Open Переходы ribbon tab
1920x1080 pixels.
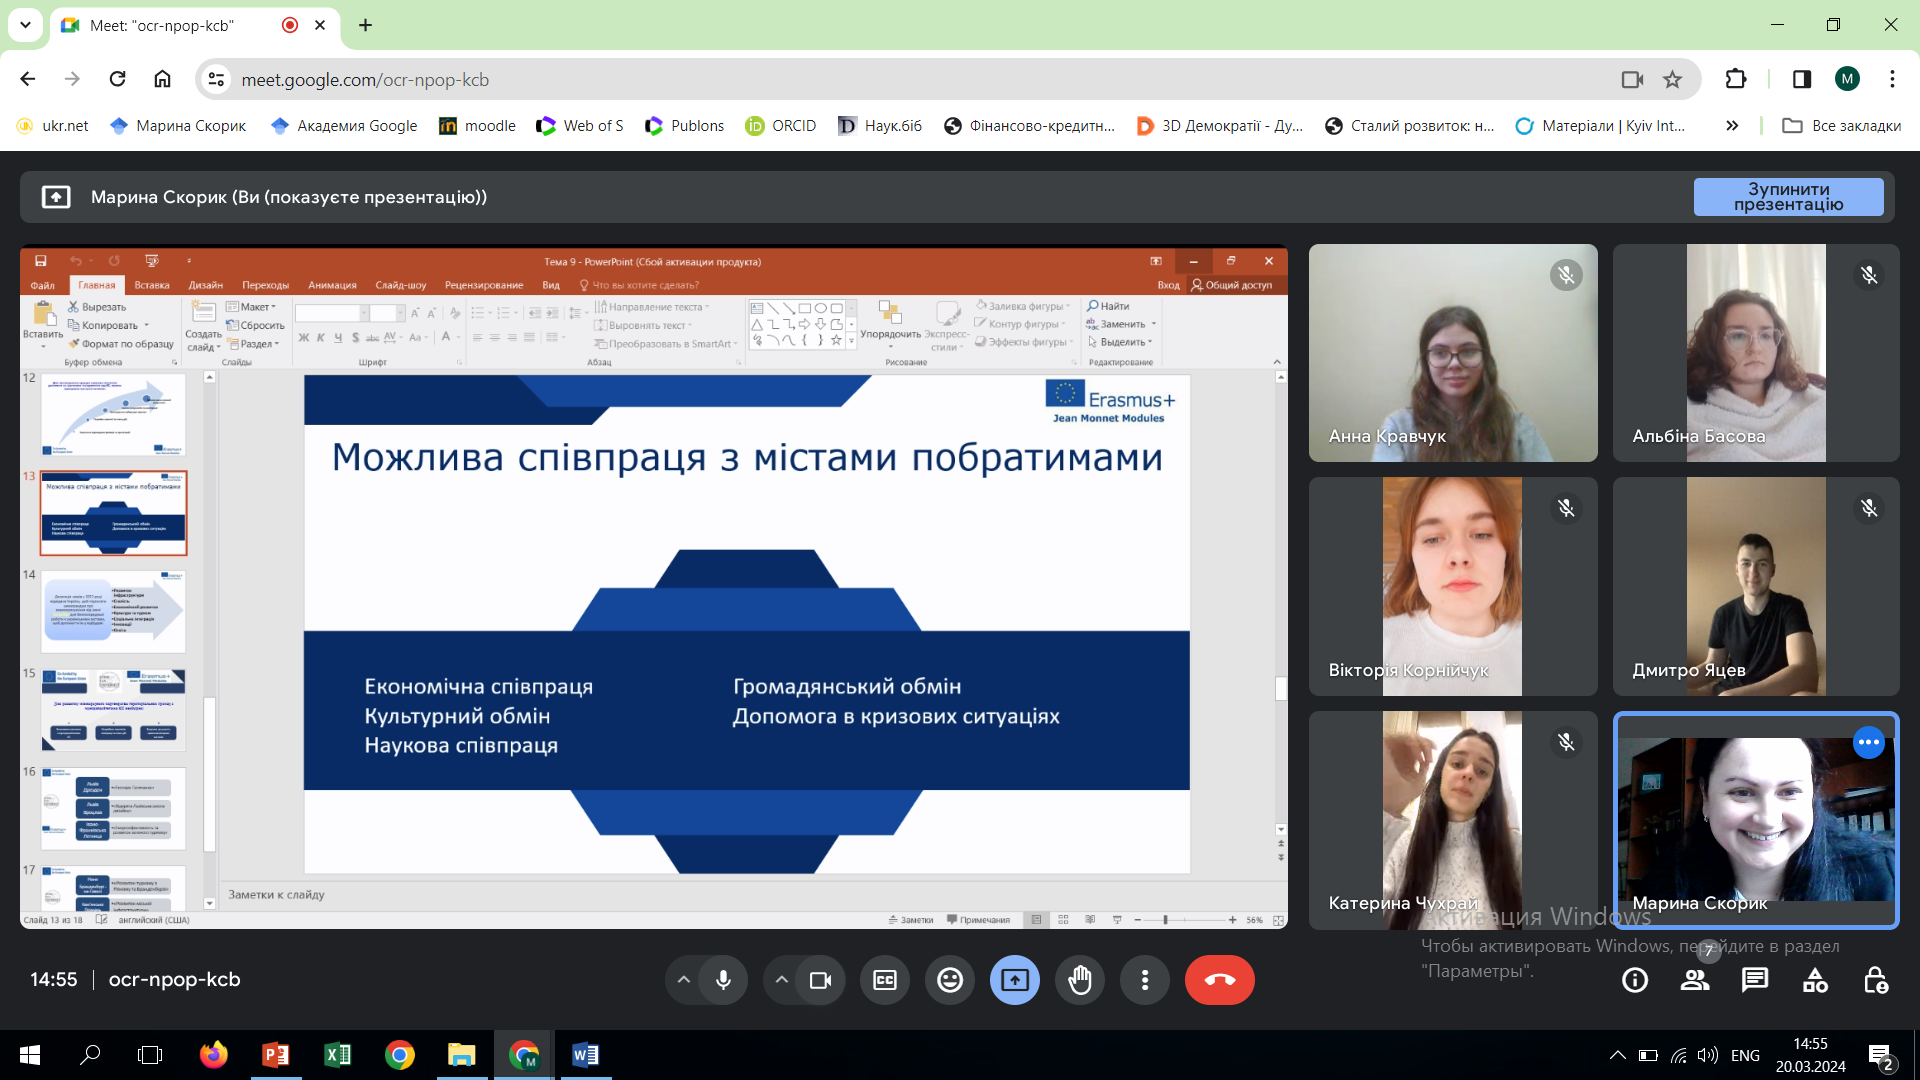click(x=265, y=285)
